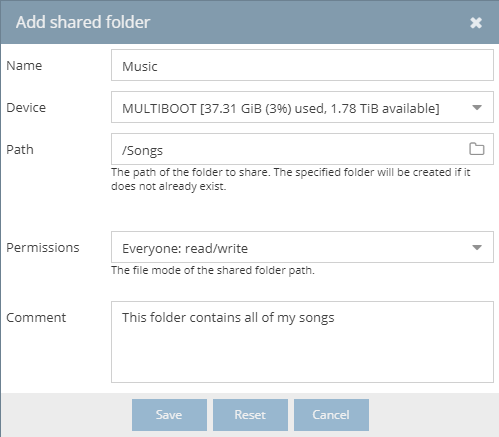This screenshot has width=499, height=437.
Task: Click the Comment field label
Action: tap(36, 318)
